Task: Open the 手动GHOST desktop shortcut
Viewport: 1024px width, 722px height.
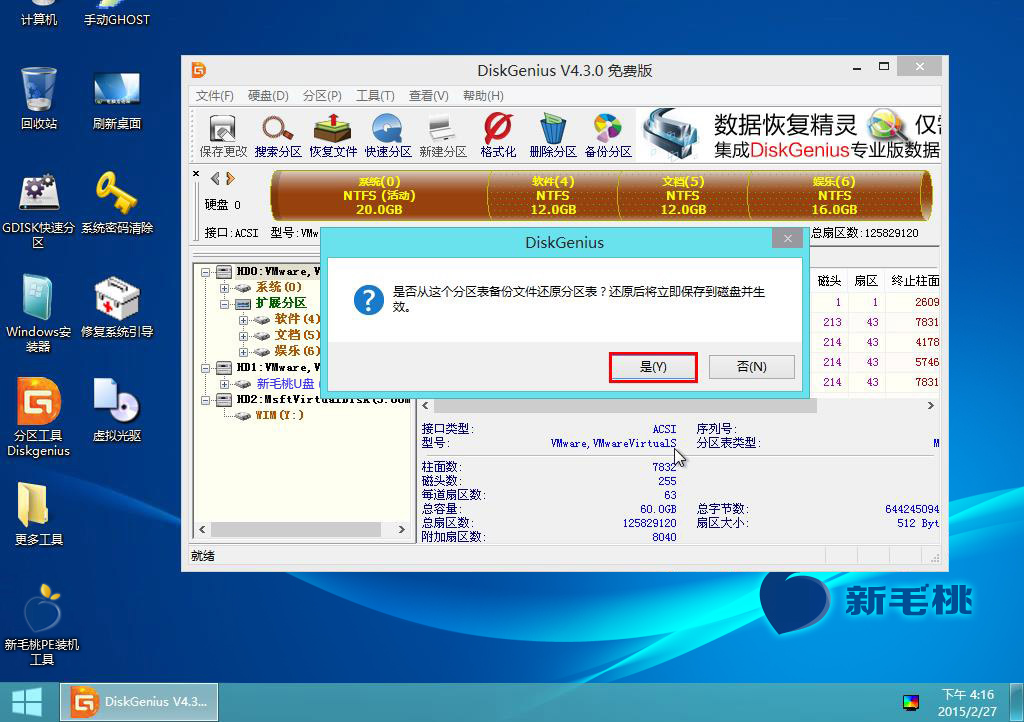Action: point(117,13)
